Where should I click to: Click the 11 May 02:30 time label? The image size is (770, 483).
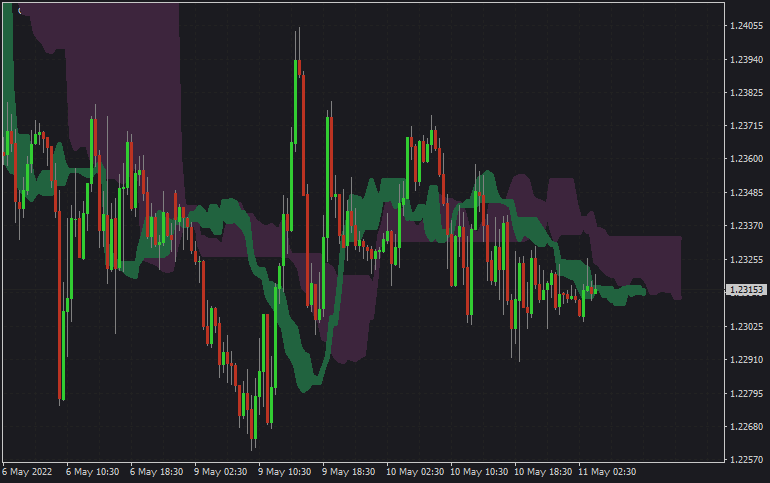[x=607, y=472]
